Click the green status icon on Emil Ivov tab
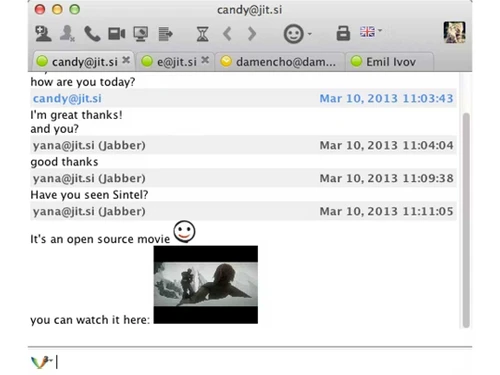Screen dimensions: 500x375 pos(356,61)
